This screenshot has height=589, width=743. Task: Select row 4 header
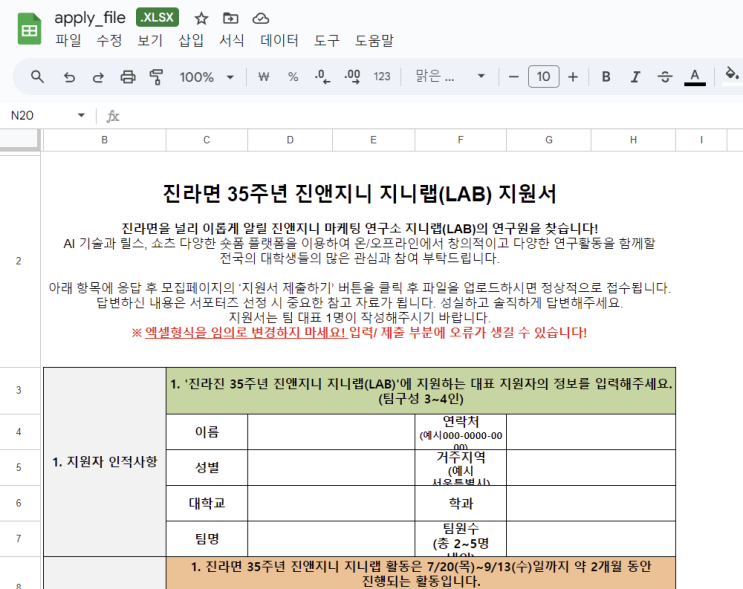[x=19, y=432]
